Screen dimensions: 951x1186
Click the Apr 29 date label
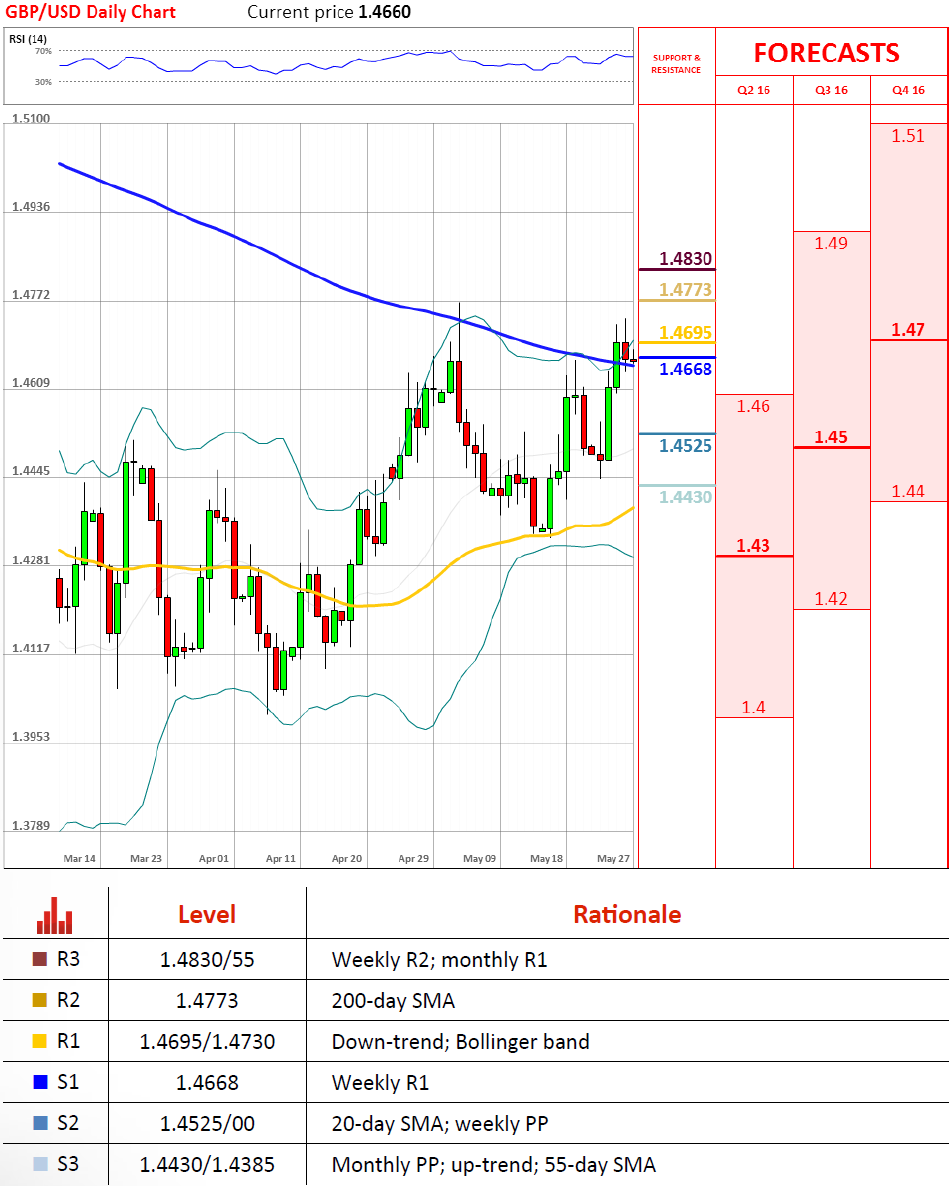[x=413, y=858]
